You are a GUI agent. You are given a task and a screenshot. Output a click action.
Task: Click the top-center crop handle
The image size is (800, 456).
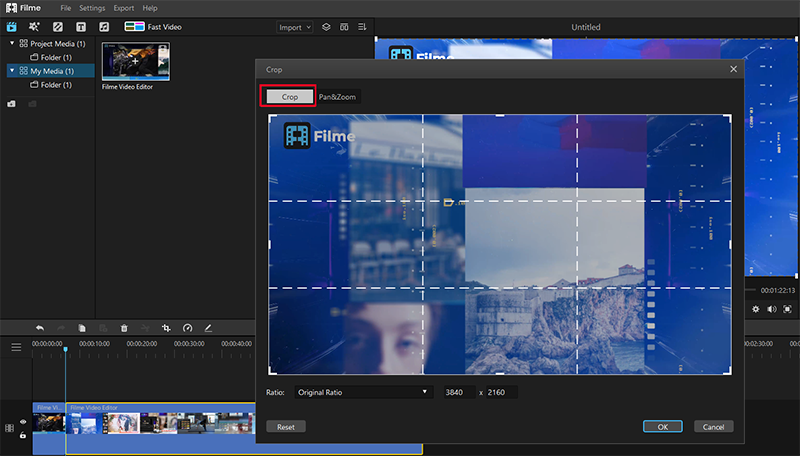click(x=500, y=116)
